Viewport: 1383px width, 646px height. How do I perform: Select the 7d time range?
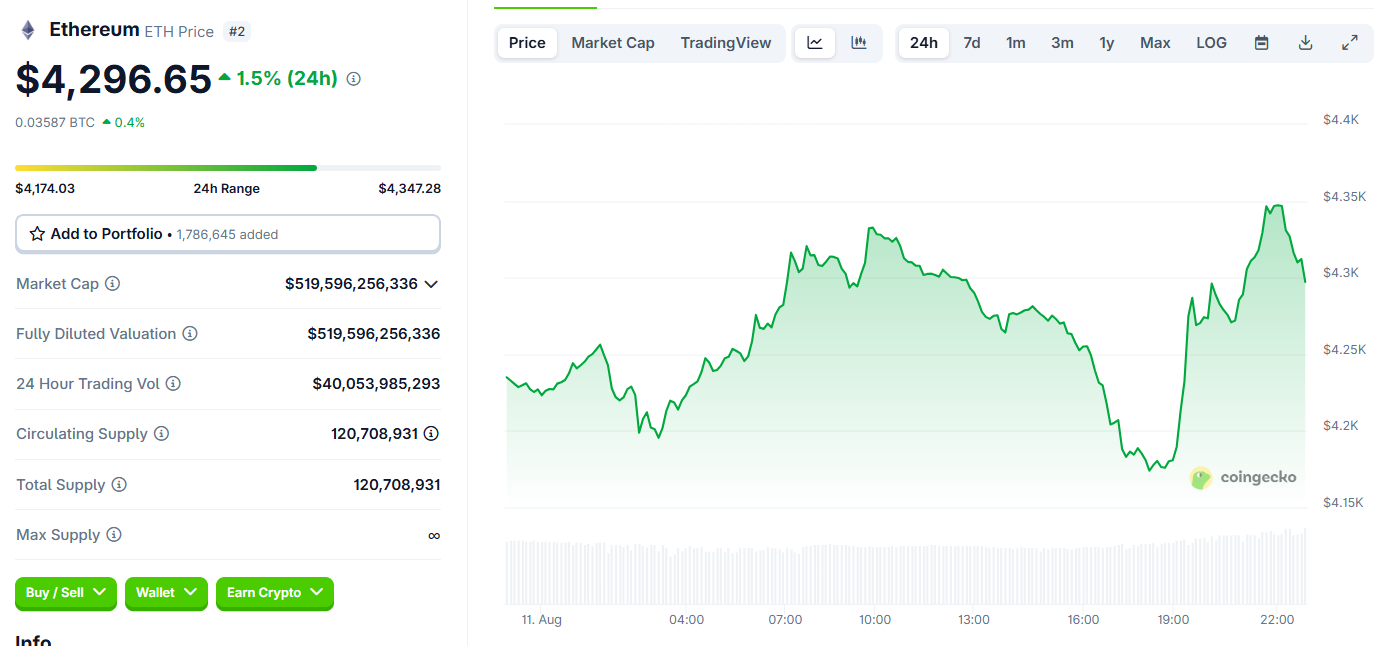click(x=972, y=43)
